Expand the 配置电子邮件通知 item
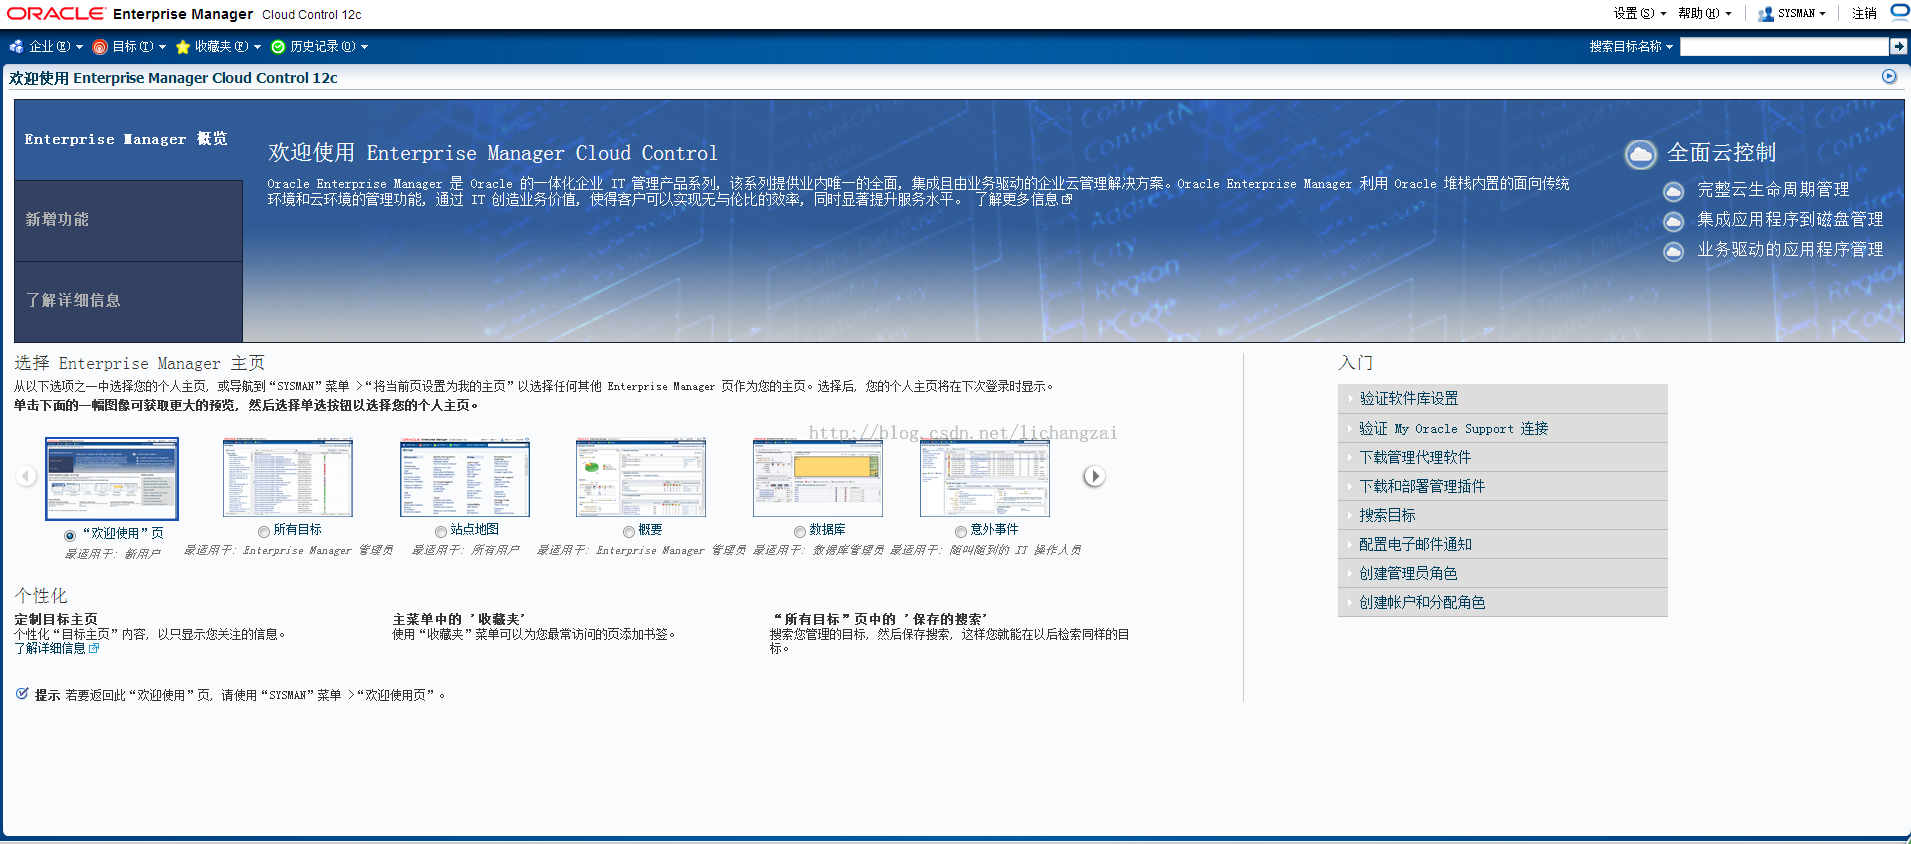The width and height of the screenshot is (1911, 844). [x=1503, y=544]
